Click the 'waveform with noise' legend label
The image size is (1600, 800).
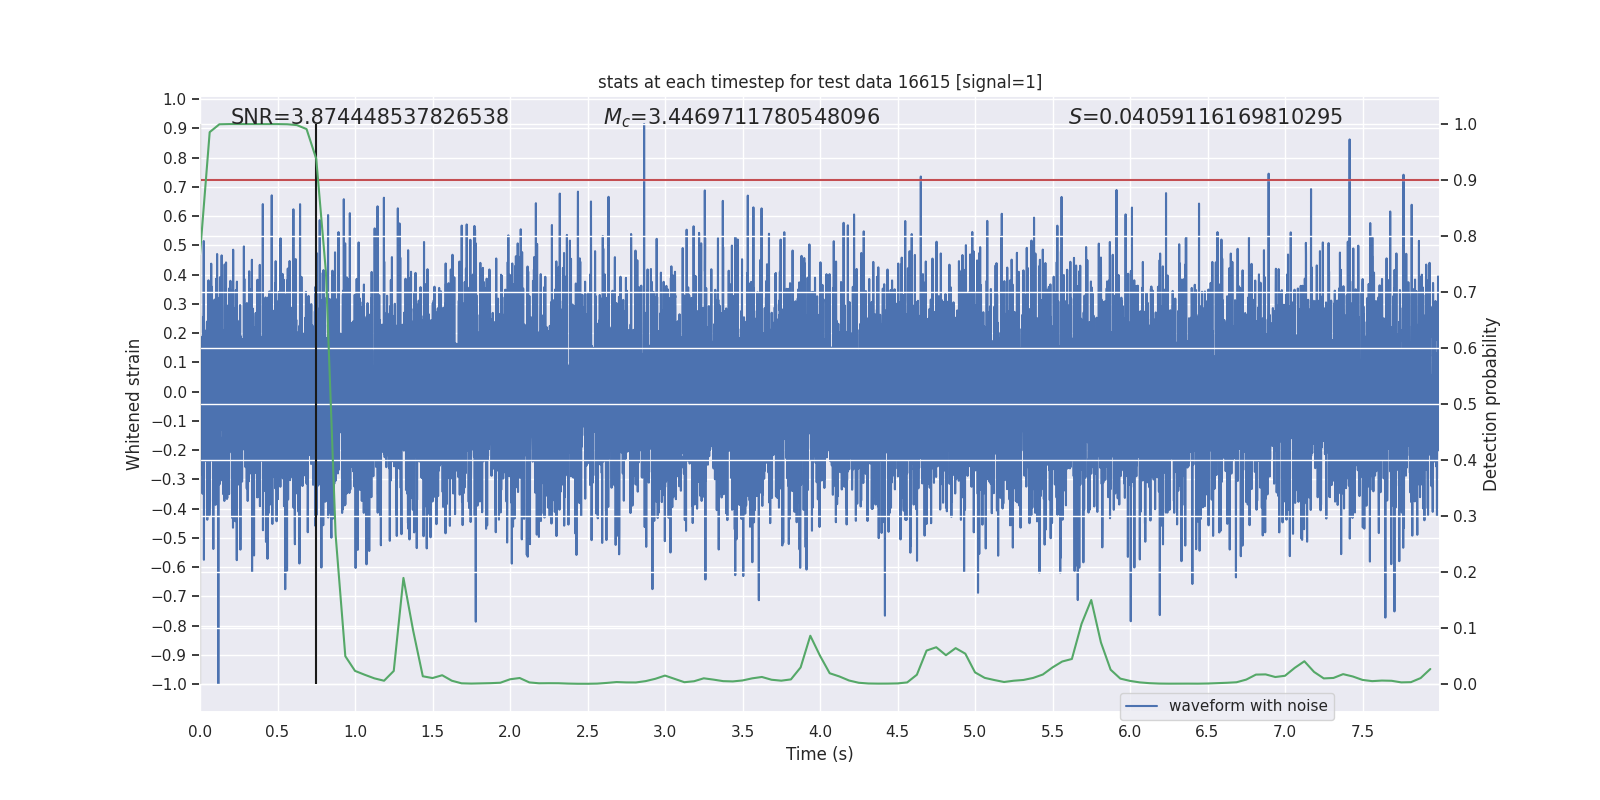1248,706
